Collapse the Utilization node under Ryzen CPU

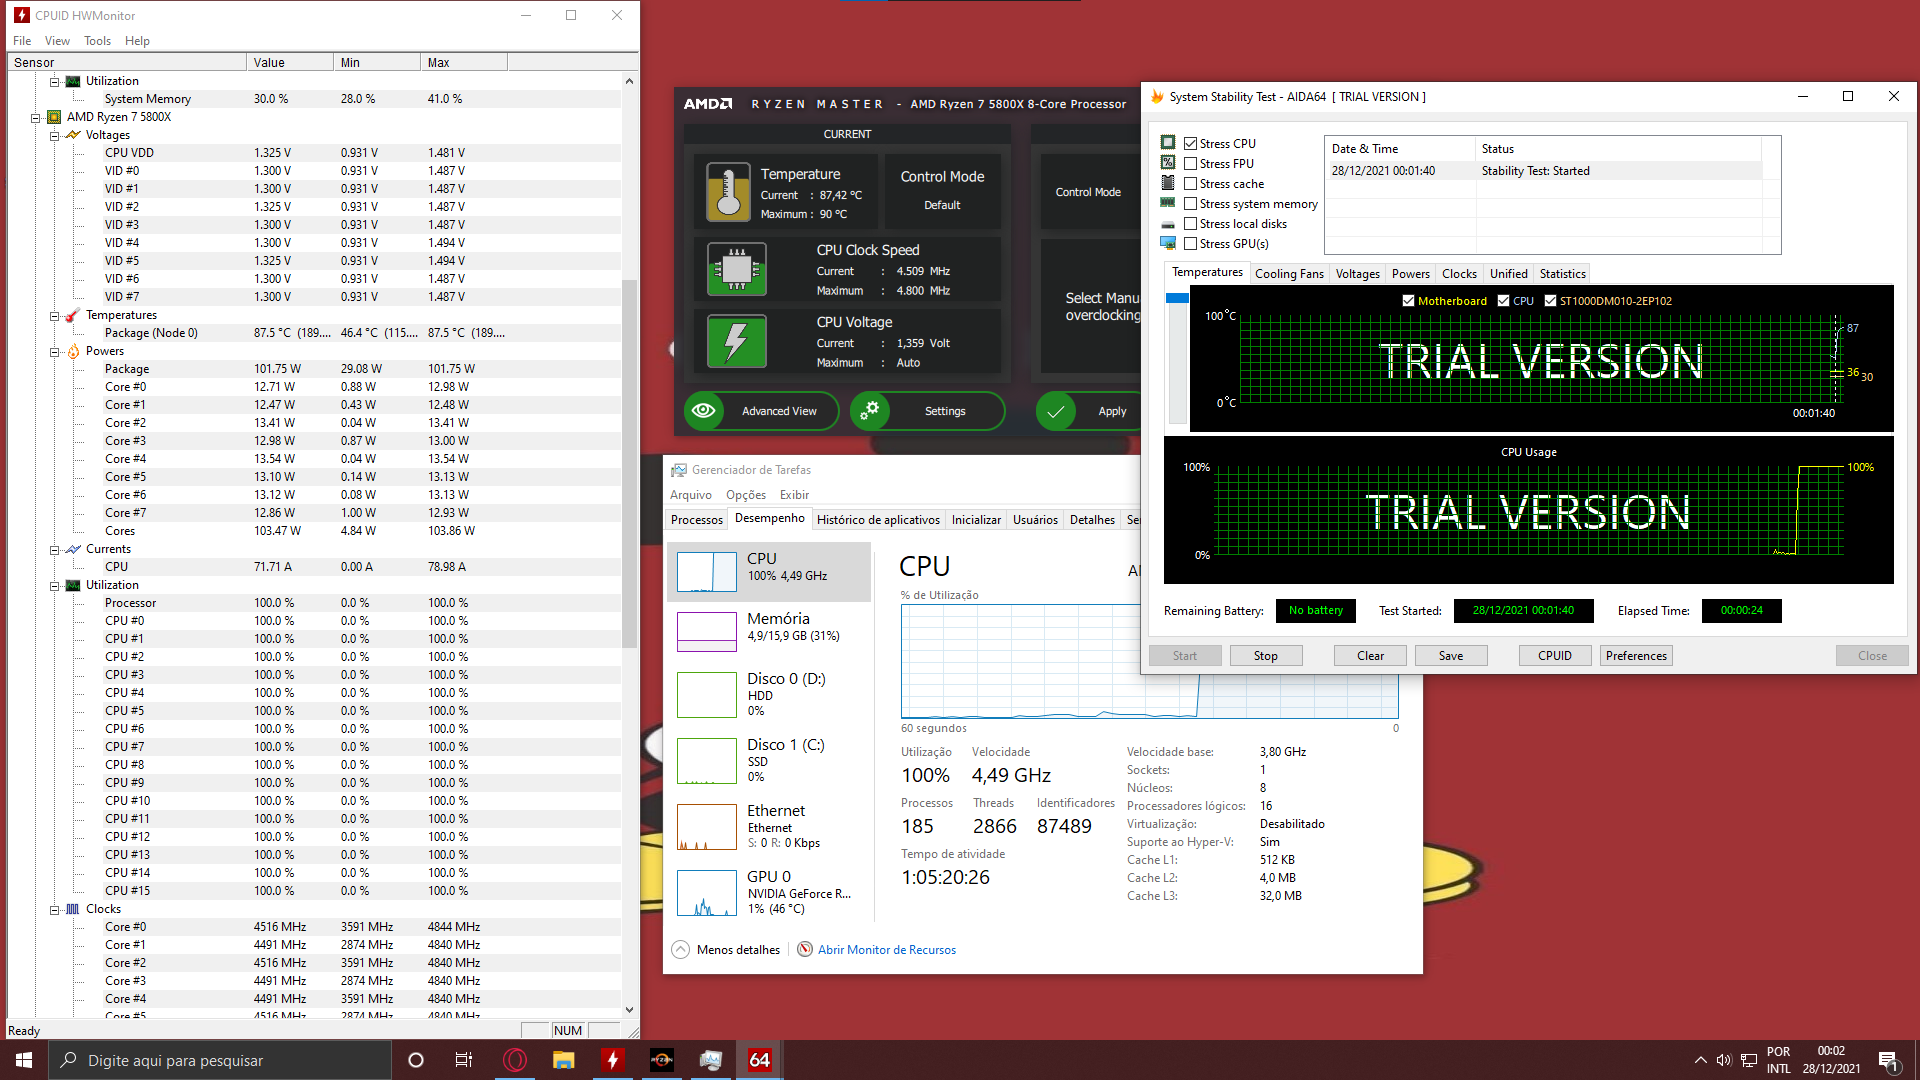point(54,585)
